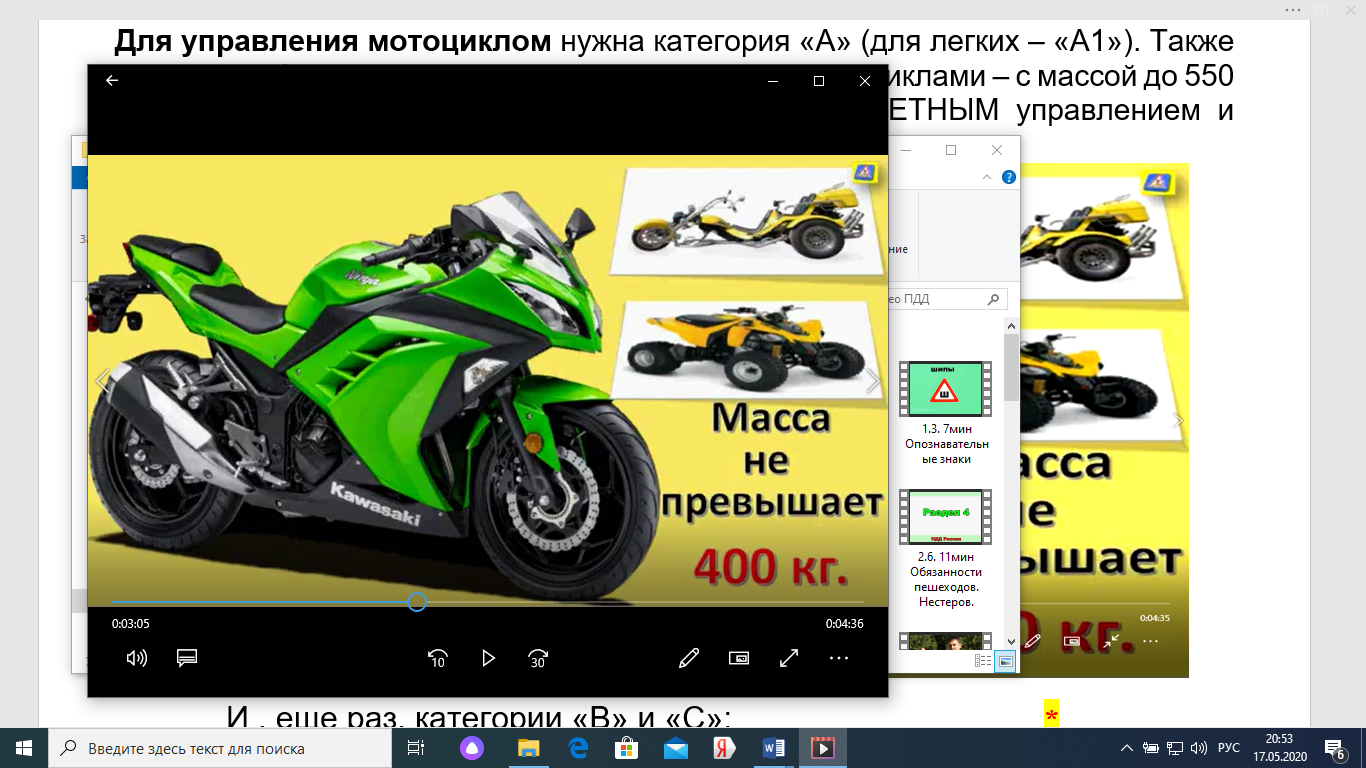Screen dimensions: 1366x768
Task: Click the taskbar search box
Action: (220, 748)
